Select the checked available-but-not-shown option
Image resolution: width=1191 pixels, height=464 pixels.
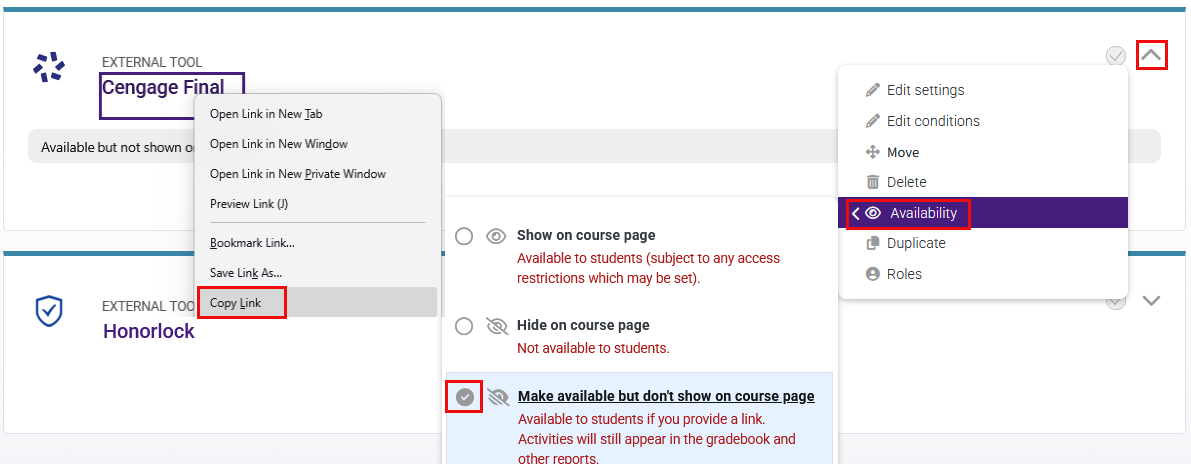coord(465,397)
